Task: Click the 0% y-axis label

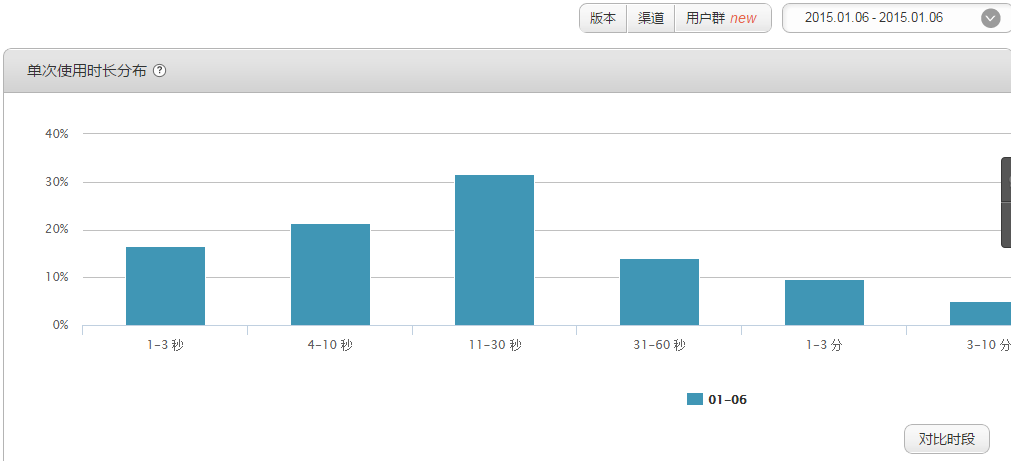Action: 60,325
